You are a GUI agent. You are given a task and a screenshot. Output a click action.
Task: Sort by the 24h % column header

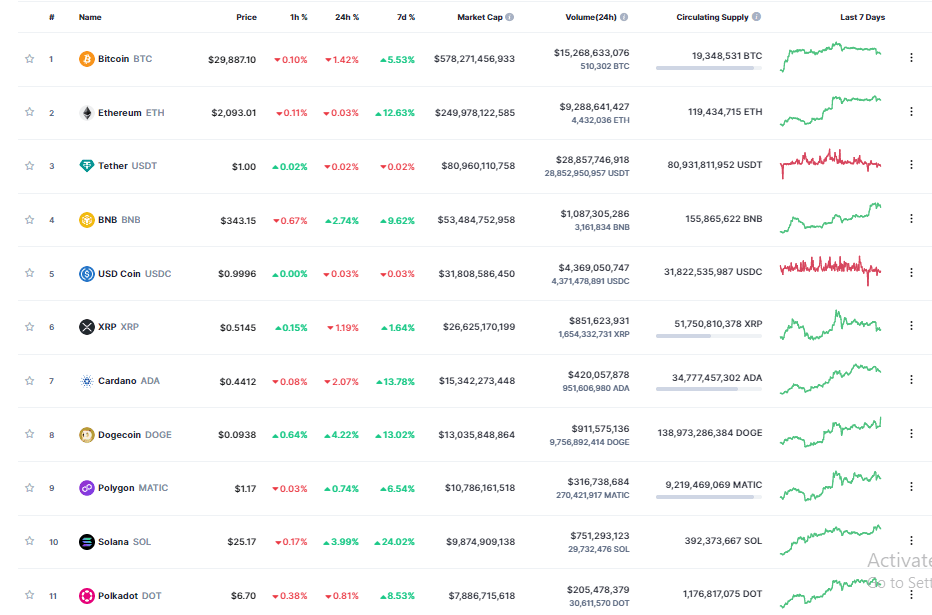coord(347,17)
